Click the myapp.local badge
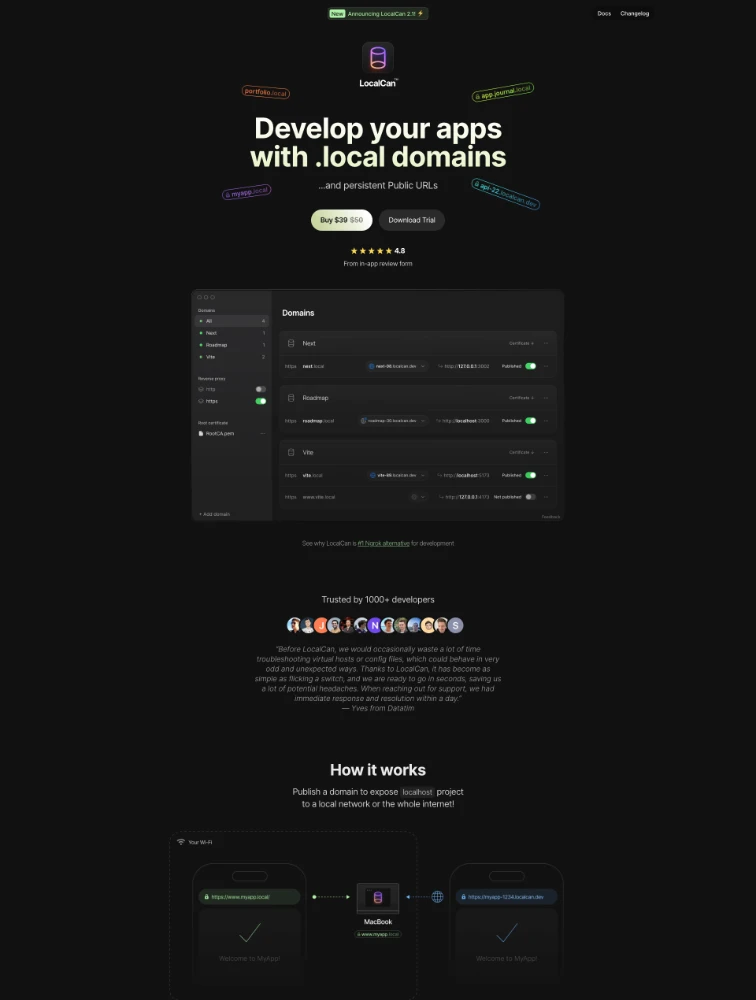Viewport: 756px width, 1000px height. (247, 192)
